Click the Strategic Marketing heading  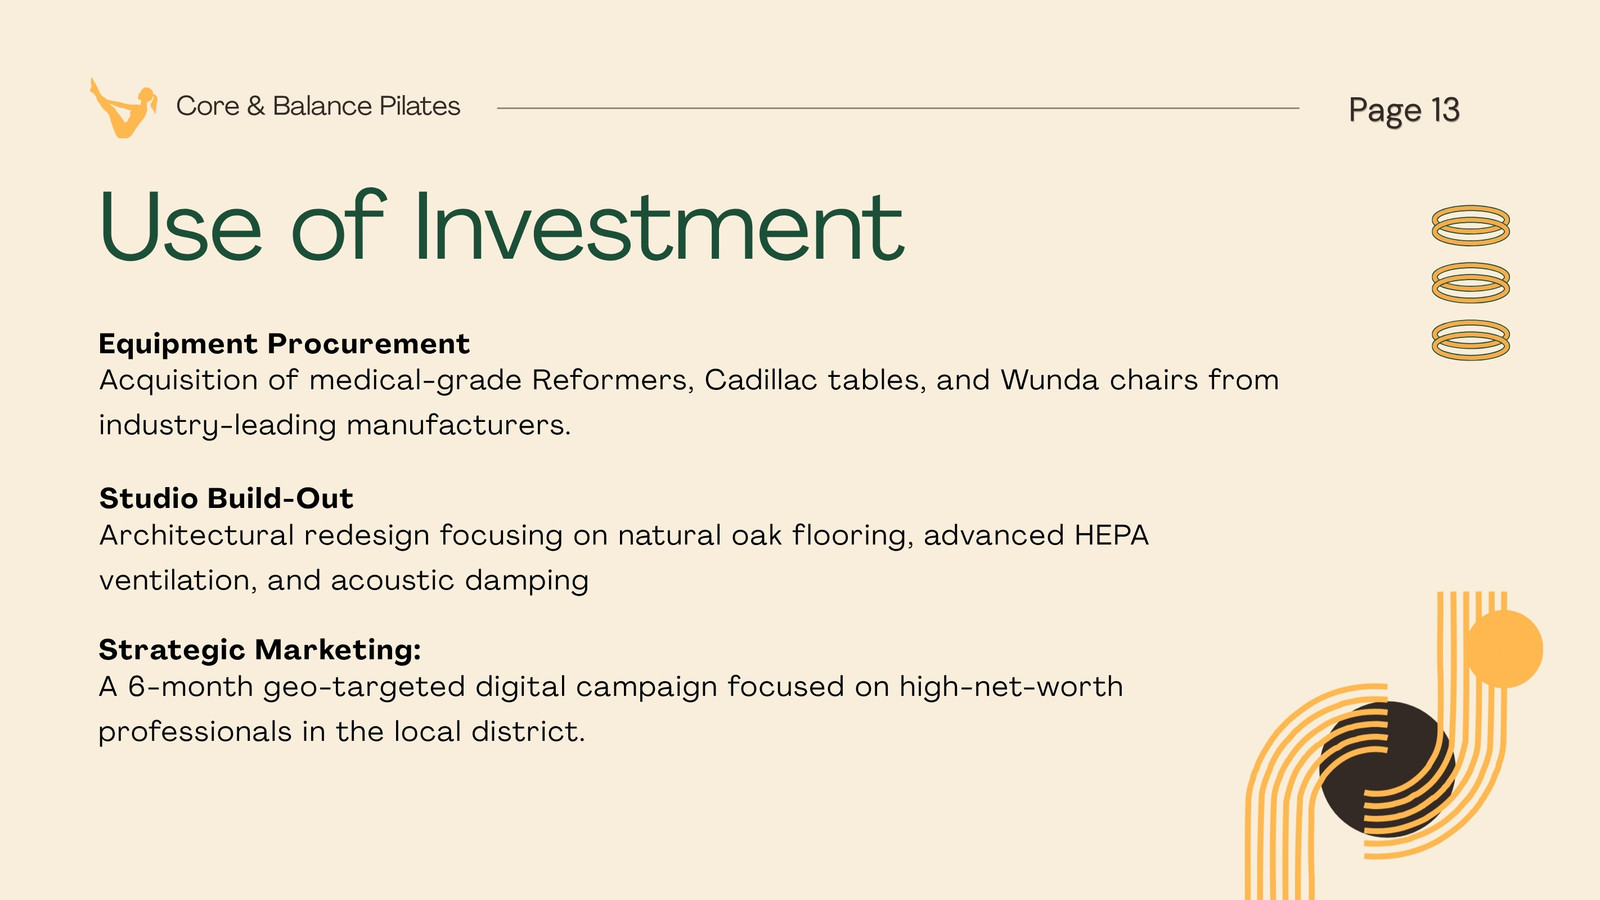[x=260, y=650]
